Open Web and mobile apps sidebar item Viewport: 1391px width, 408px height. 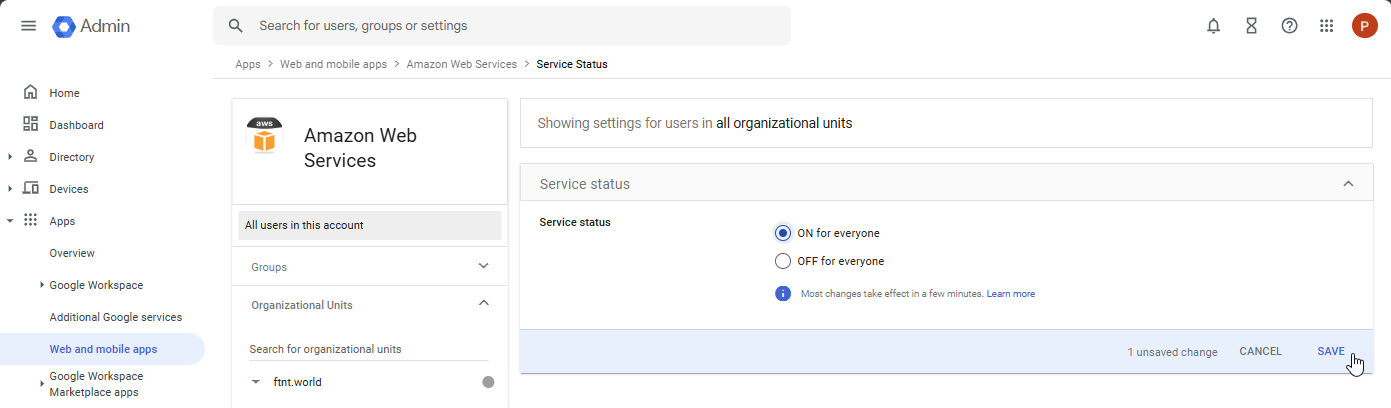point(103,349)
